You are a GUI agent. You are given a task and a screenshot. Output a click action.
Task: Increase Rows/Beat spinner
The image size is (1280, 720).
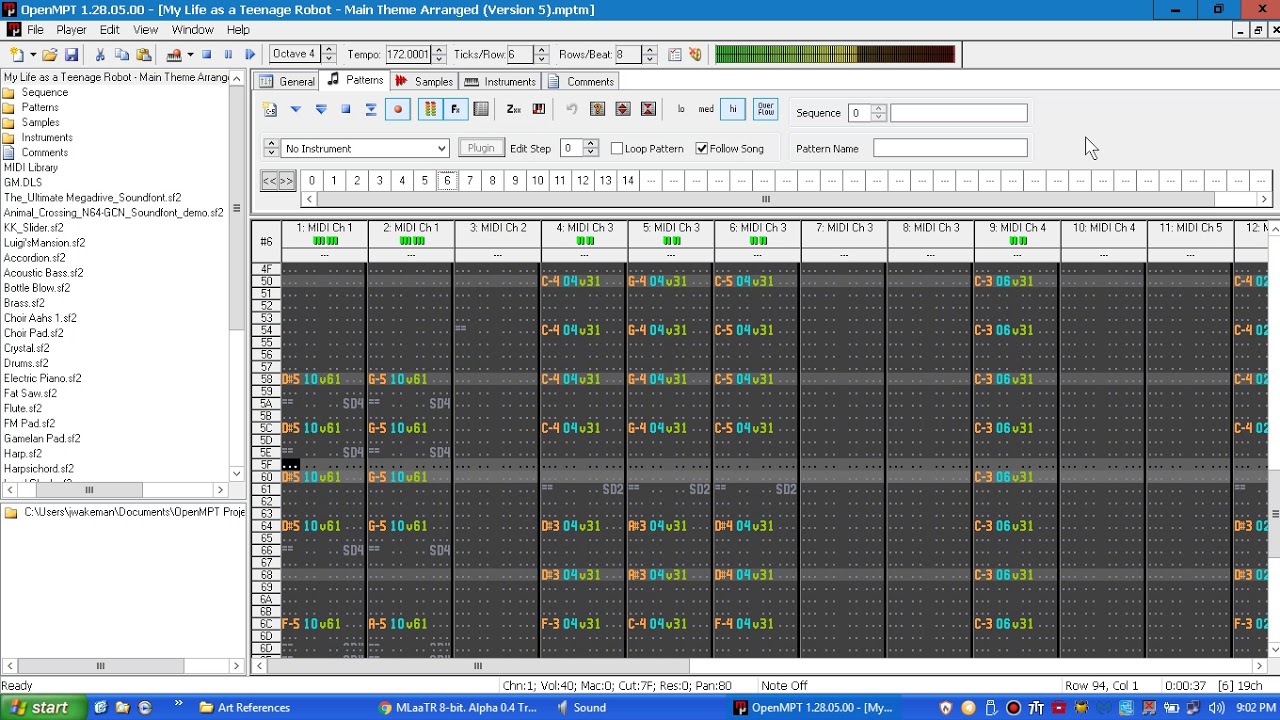point(650,50)
